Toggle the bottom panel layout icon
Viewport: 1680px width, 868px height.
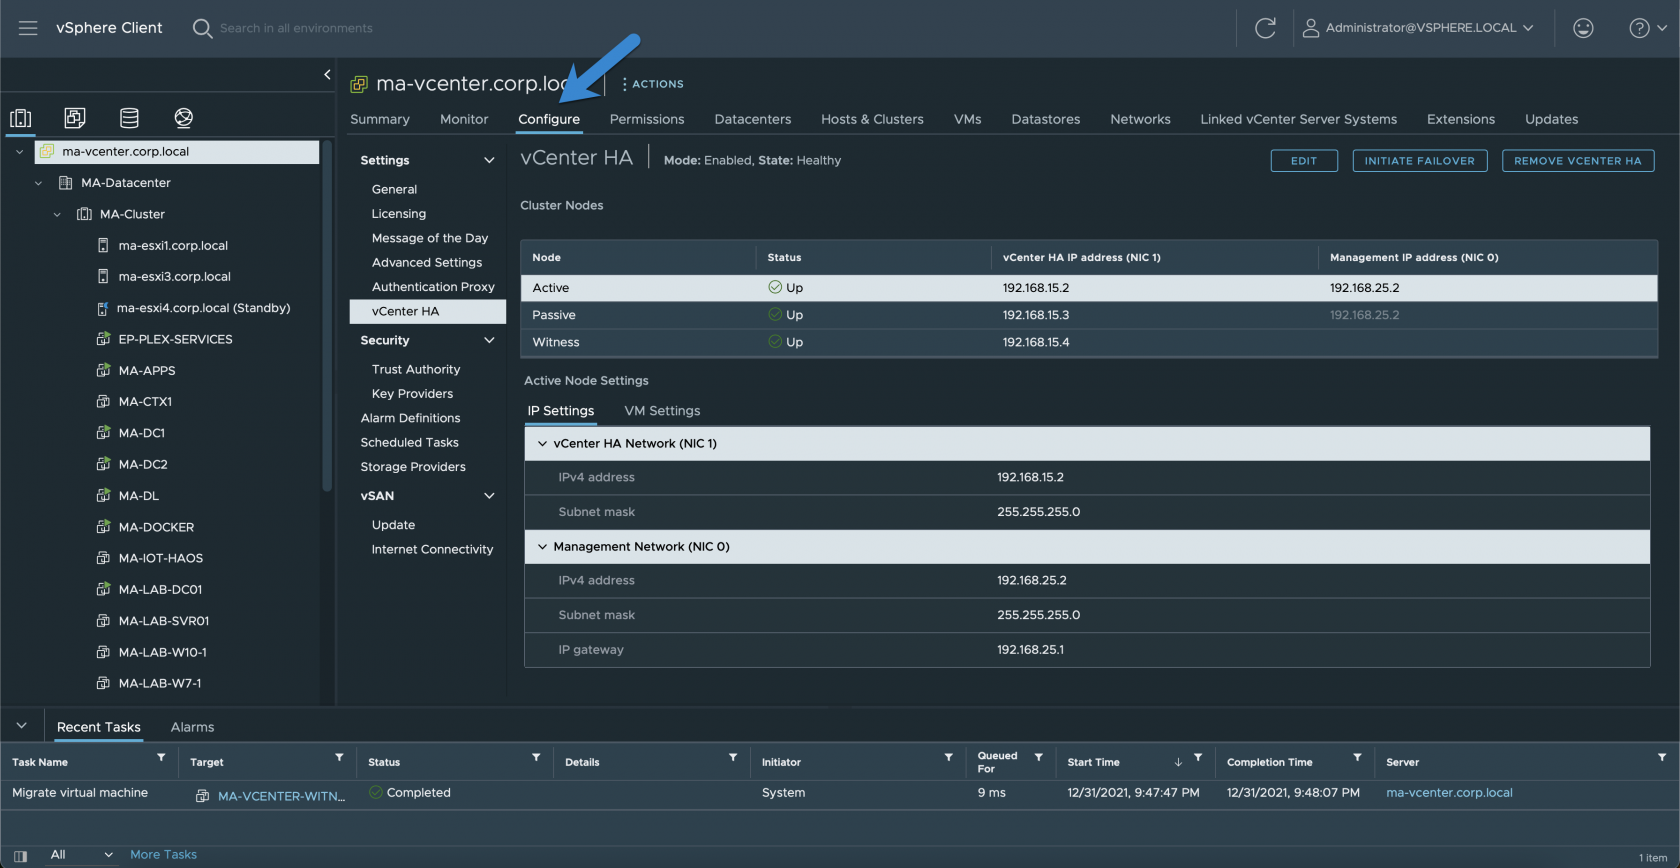pyautogui.click(x=20, y=856)
